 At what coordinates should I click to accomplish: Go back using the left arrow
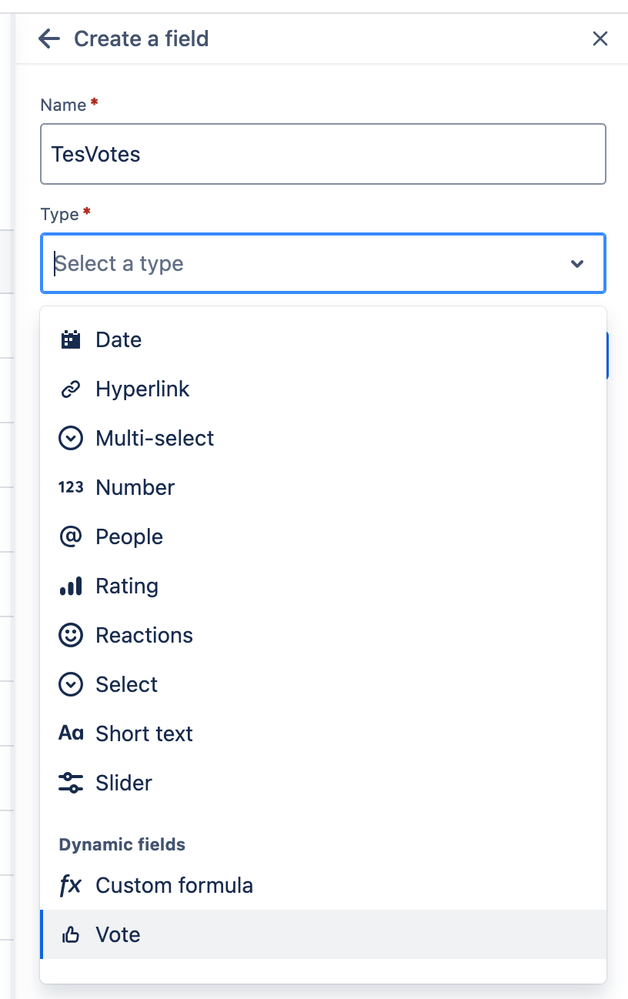[48, 39]
